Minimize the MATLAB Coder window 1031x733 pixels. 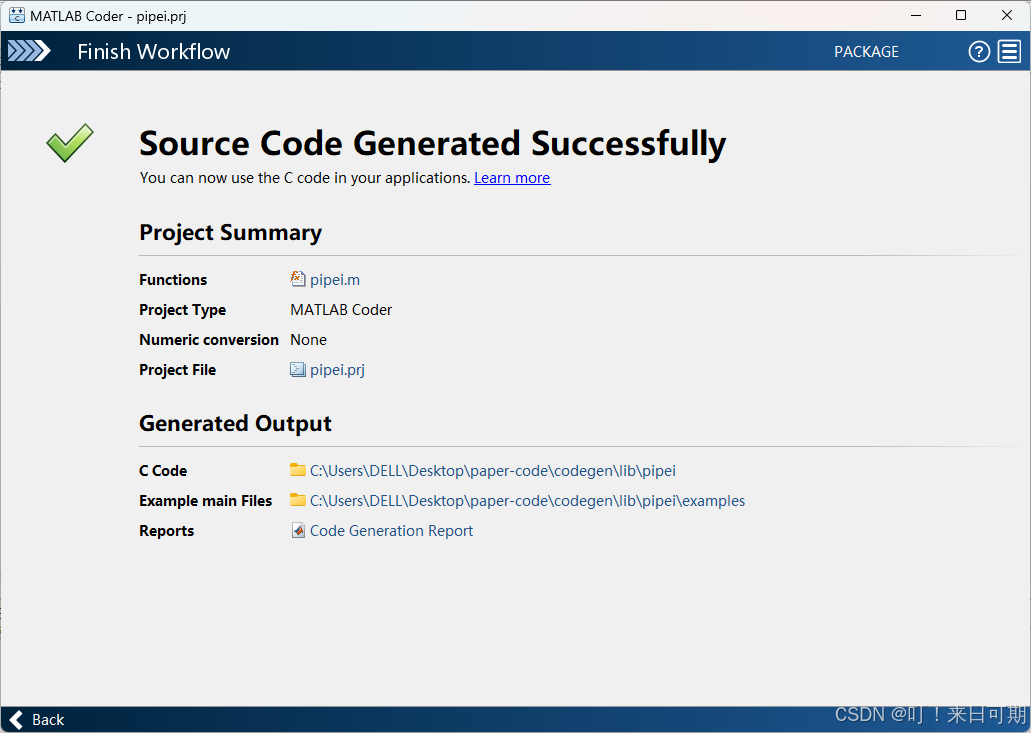pyautogui.click(x=916, y=16)
